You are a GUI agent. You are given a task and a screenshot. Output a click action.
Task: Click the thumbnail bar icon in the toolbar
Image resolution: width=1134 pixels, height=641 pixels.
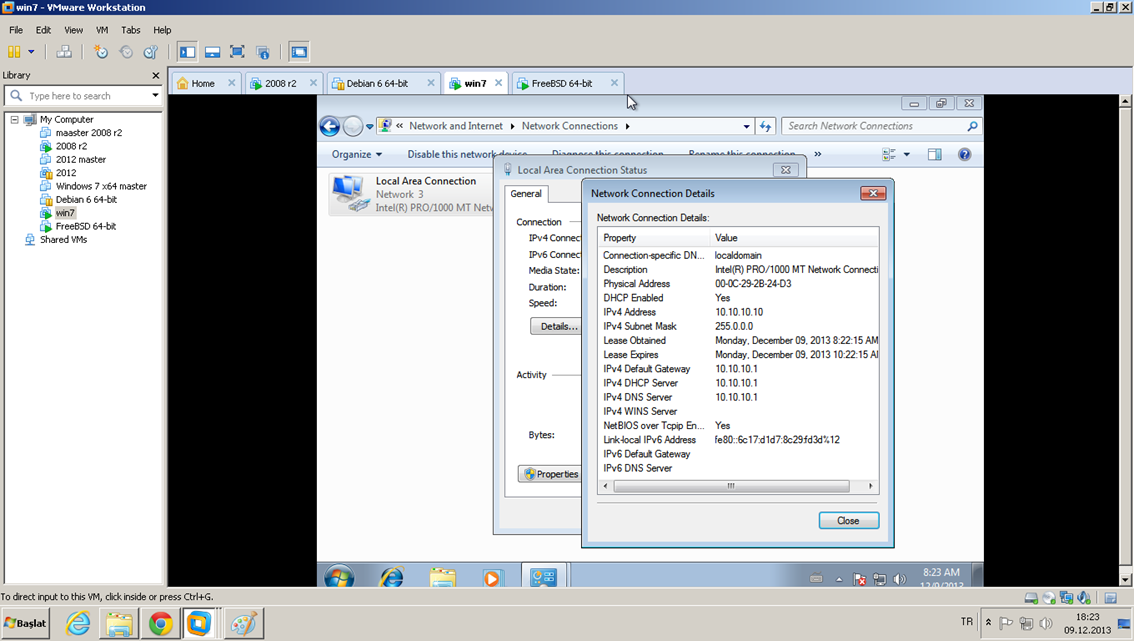pyautogui.click(x=212, y=52)
